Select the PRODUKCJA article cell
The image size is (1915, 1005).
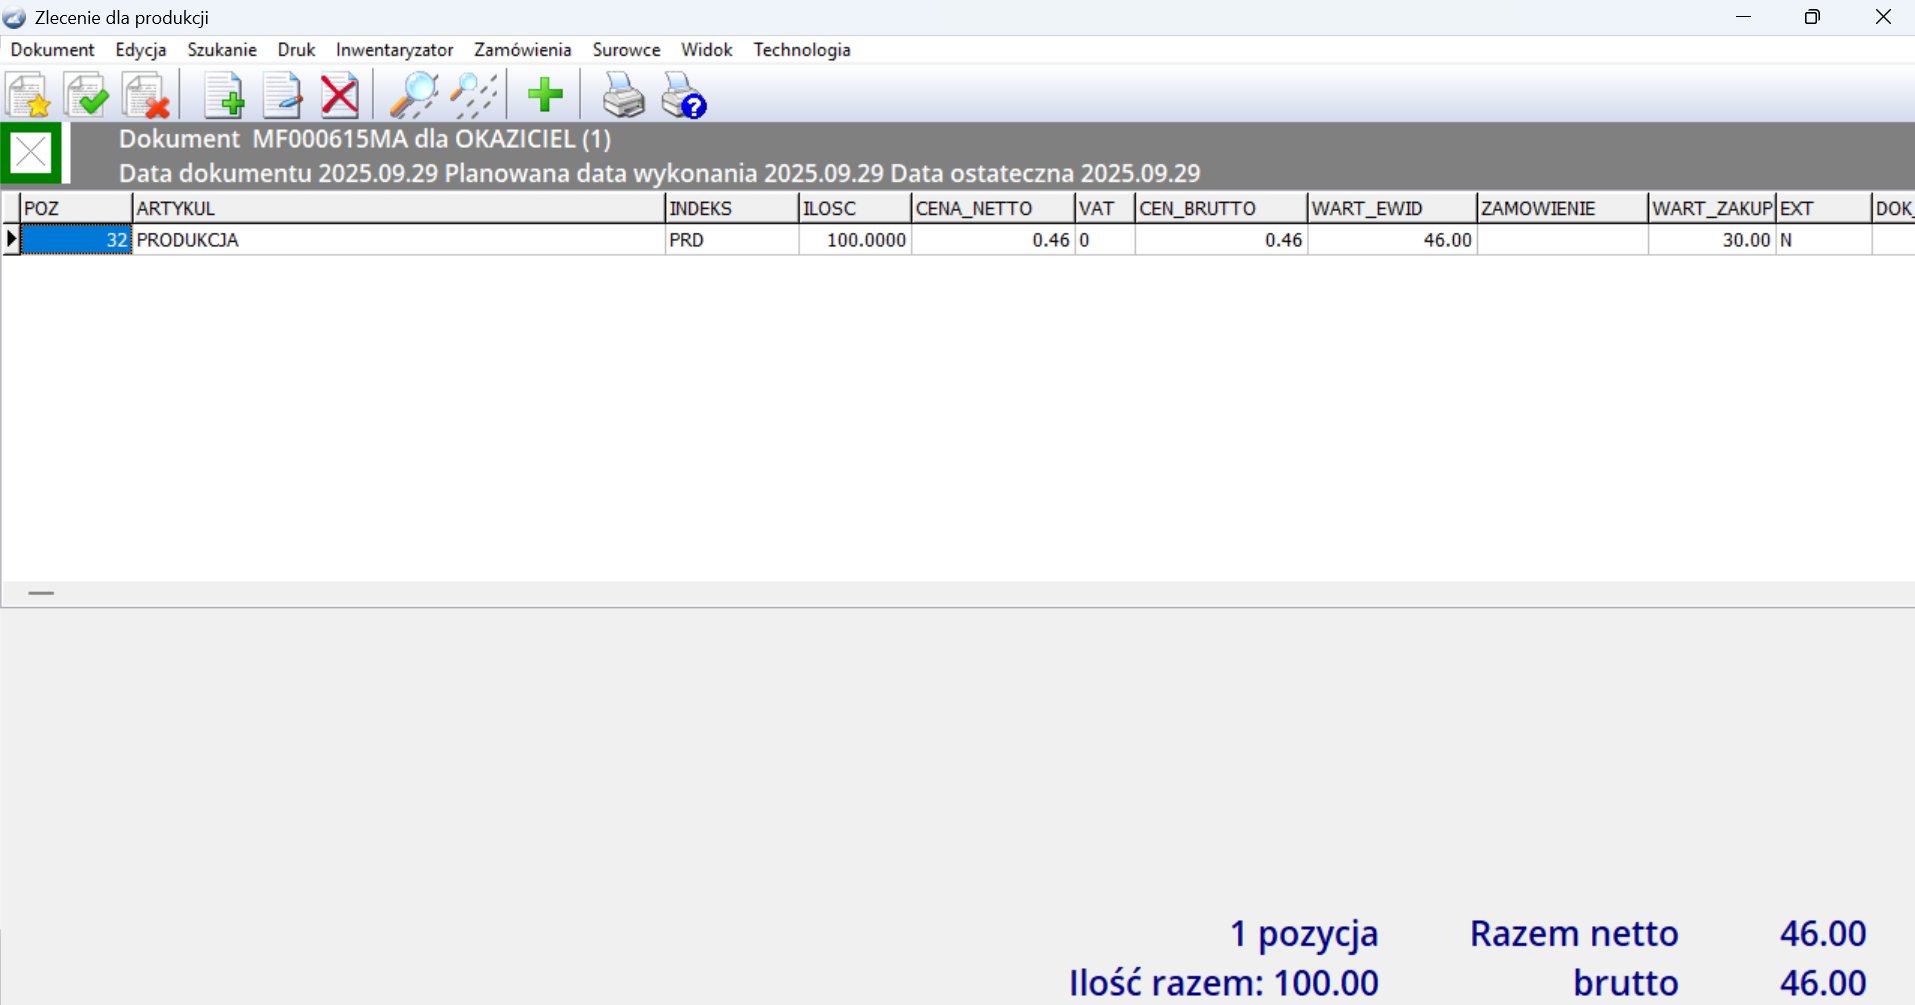point(398,240)
